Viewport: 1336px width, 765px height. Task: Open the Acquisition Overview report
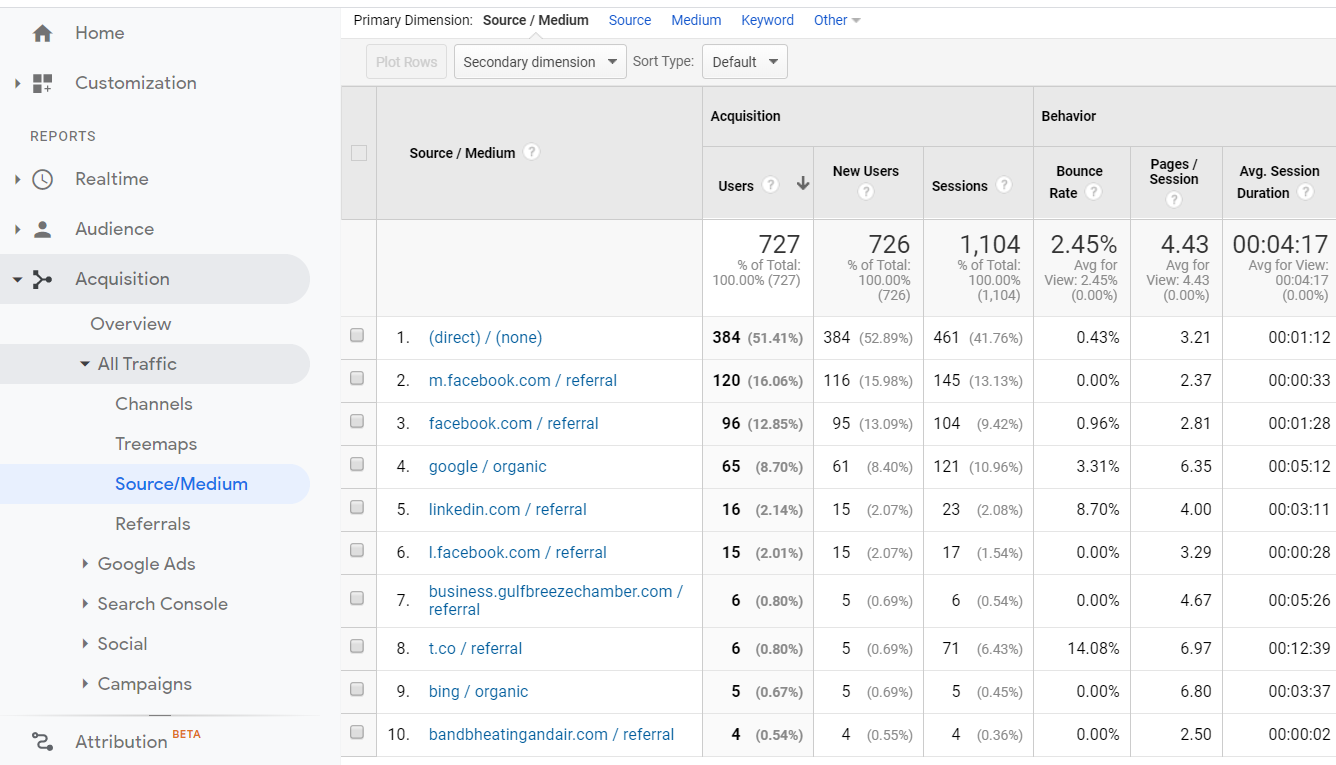coord(131,324)
